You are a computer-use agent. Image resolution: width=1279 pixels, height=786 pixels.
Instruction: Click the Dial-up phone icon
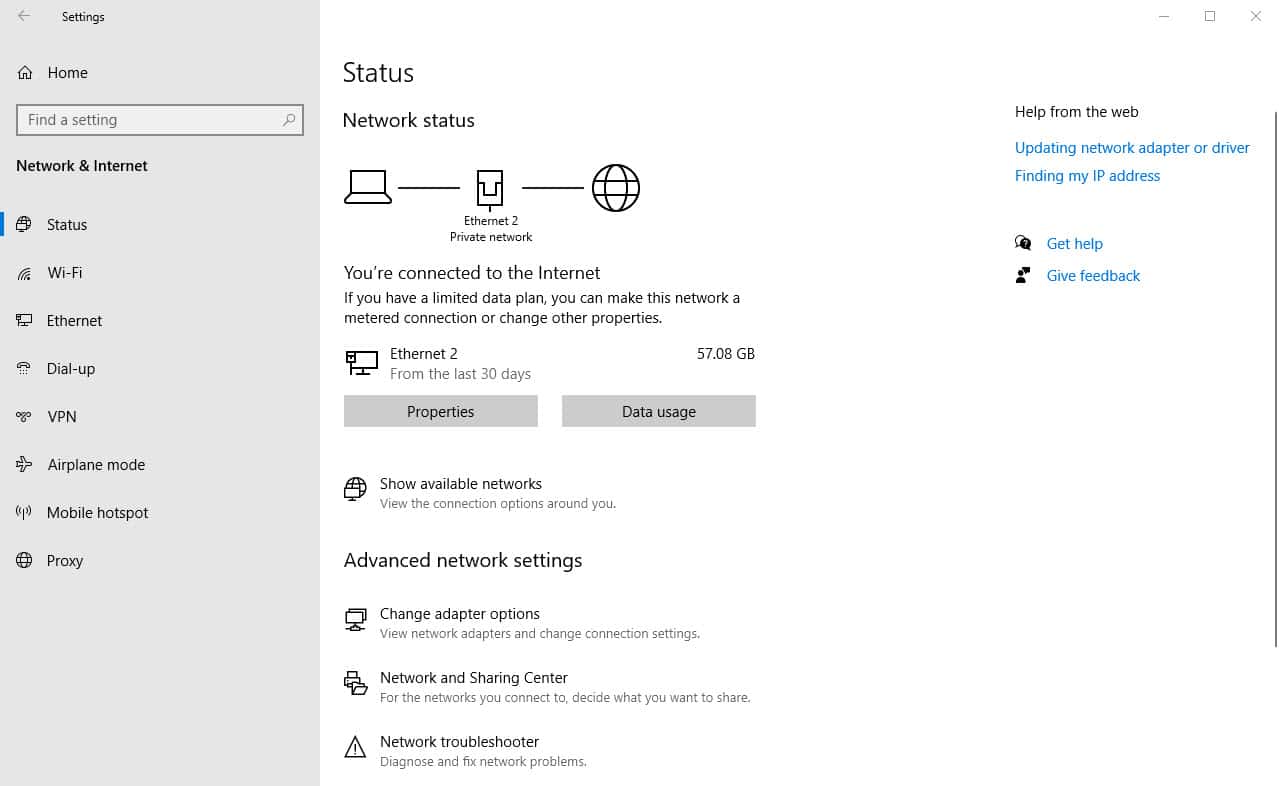(x=24, y=369)
